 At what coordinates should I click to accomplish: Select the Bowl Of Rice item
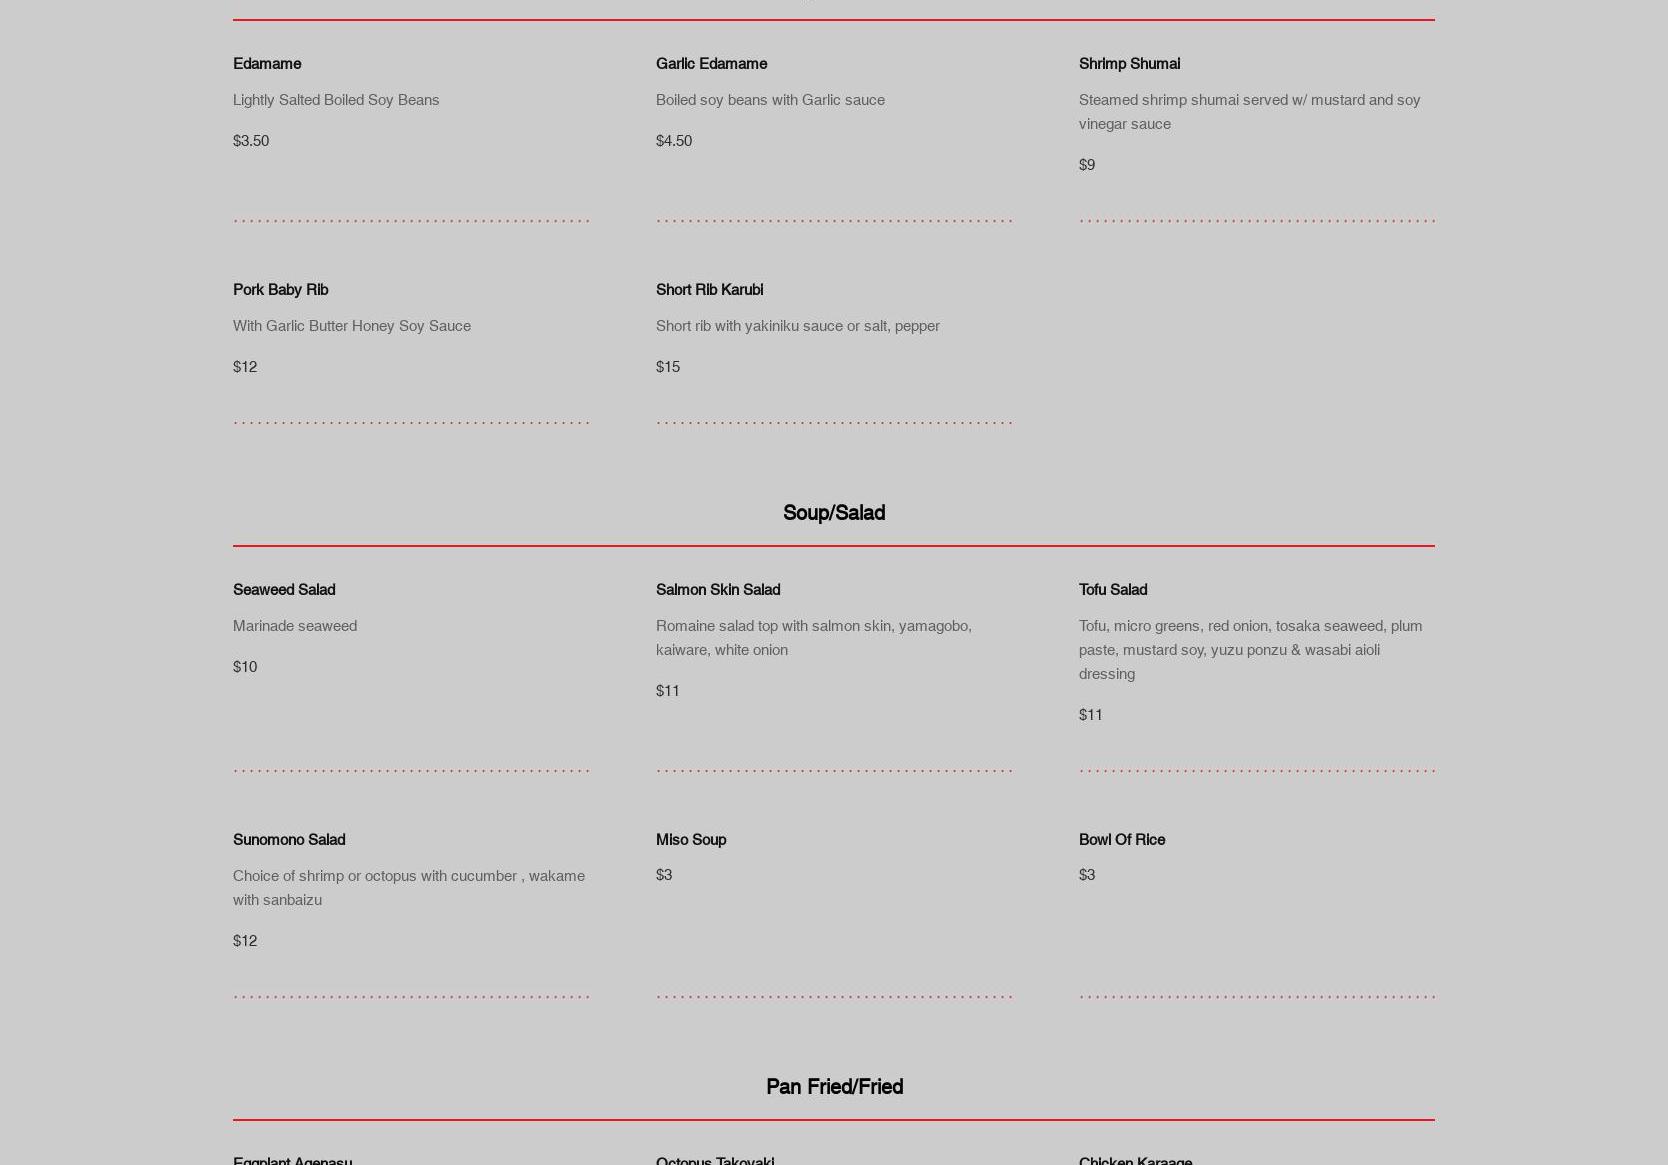coord(1122,839)
